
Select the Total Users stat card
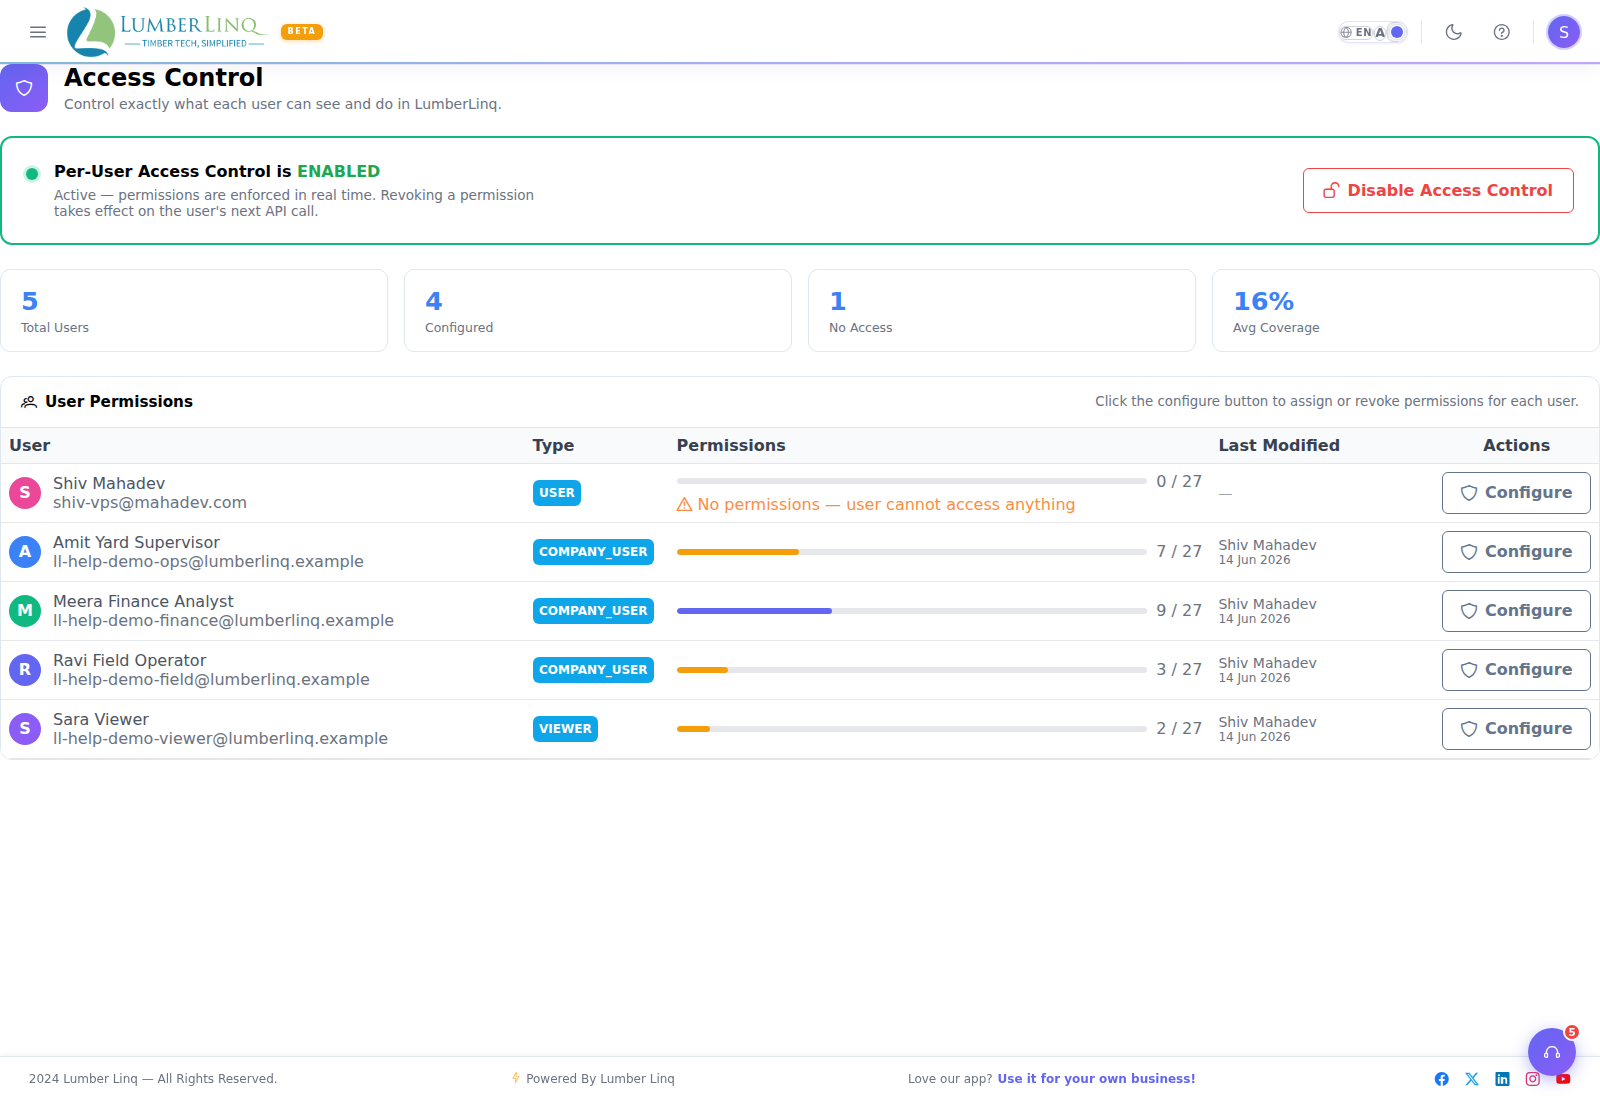pos(194,310)
